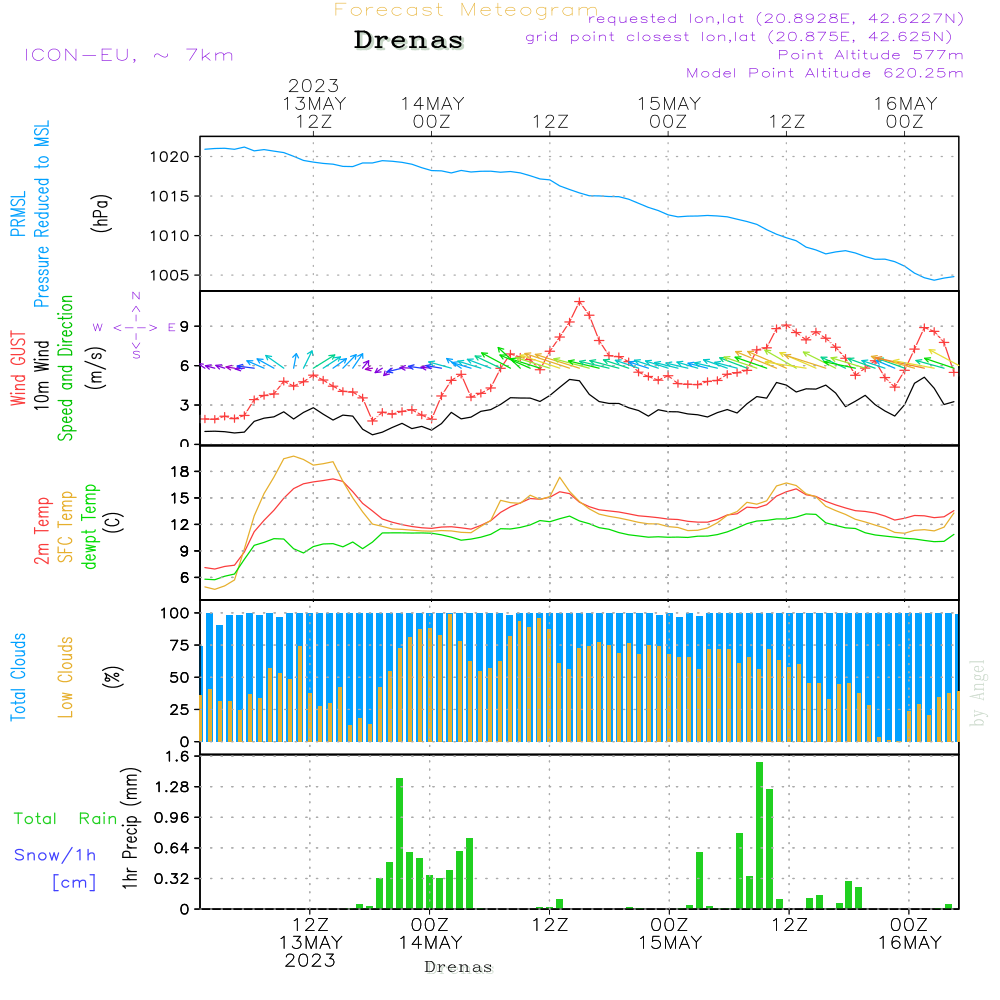Click the 'ICON-EU, ~ 7km' model label
Image resolution: width=1000 pixels, height=1000 pixels.
pos(129,55)
